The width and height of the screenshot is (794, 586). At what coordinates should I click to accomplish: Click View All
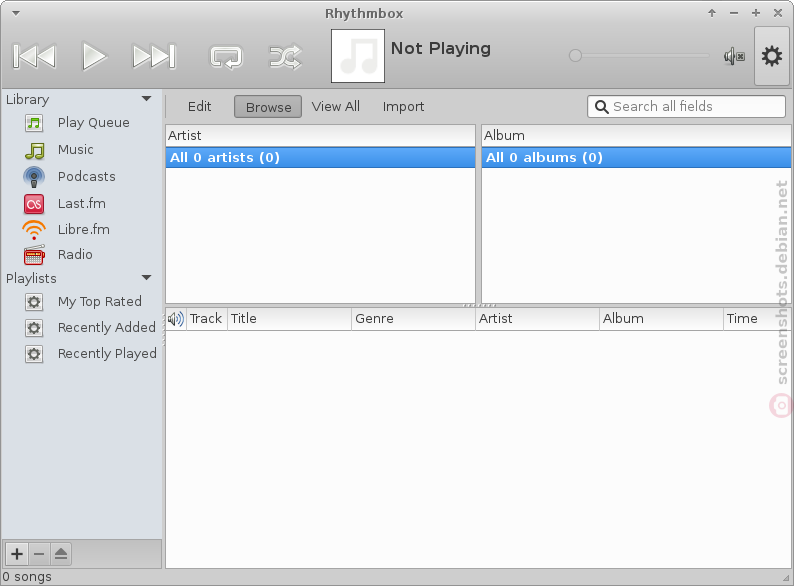(x=335, y=106)
